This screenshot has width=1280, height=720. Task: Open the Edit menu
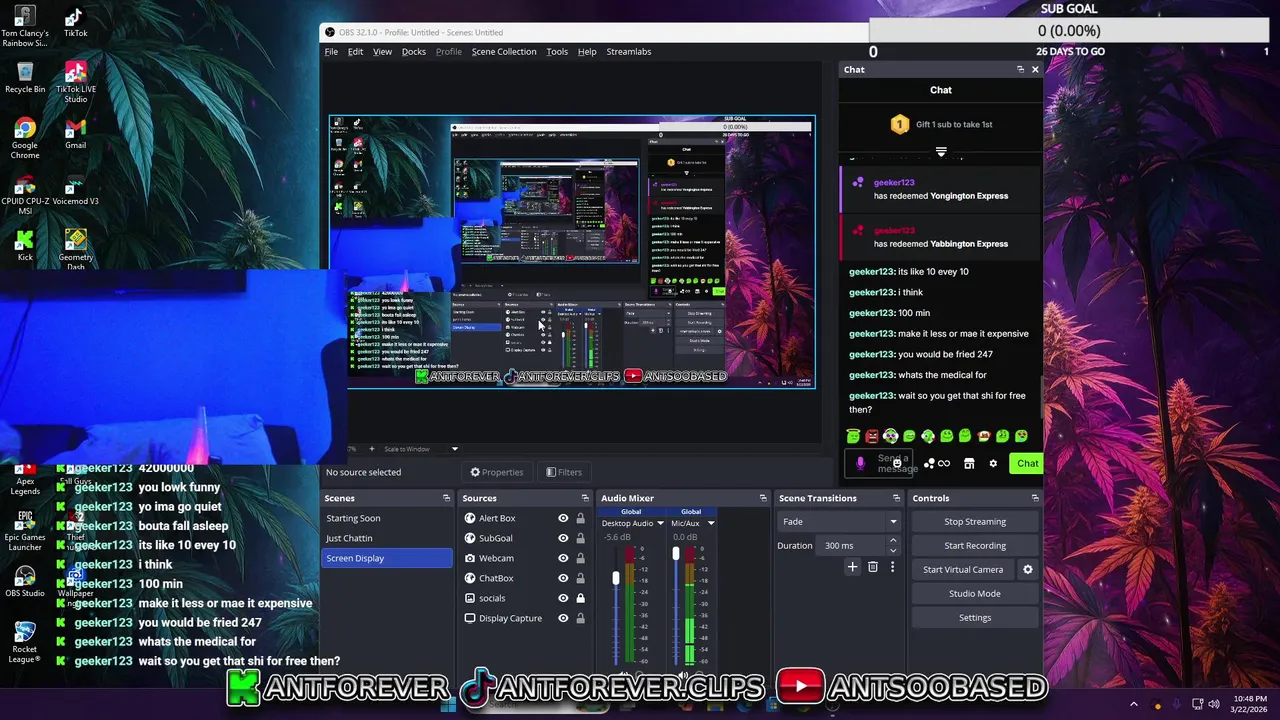[355, 51]
